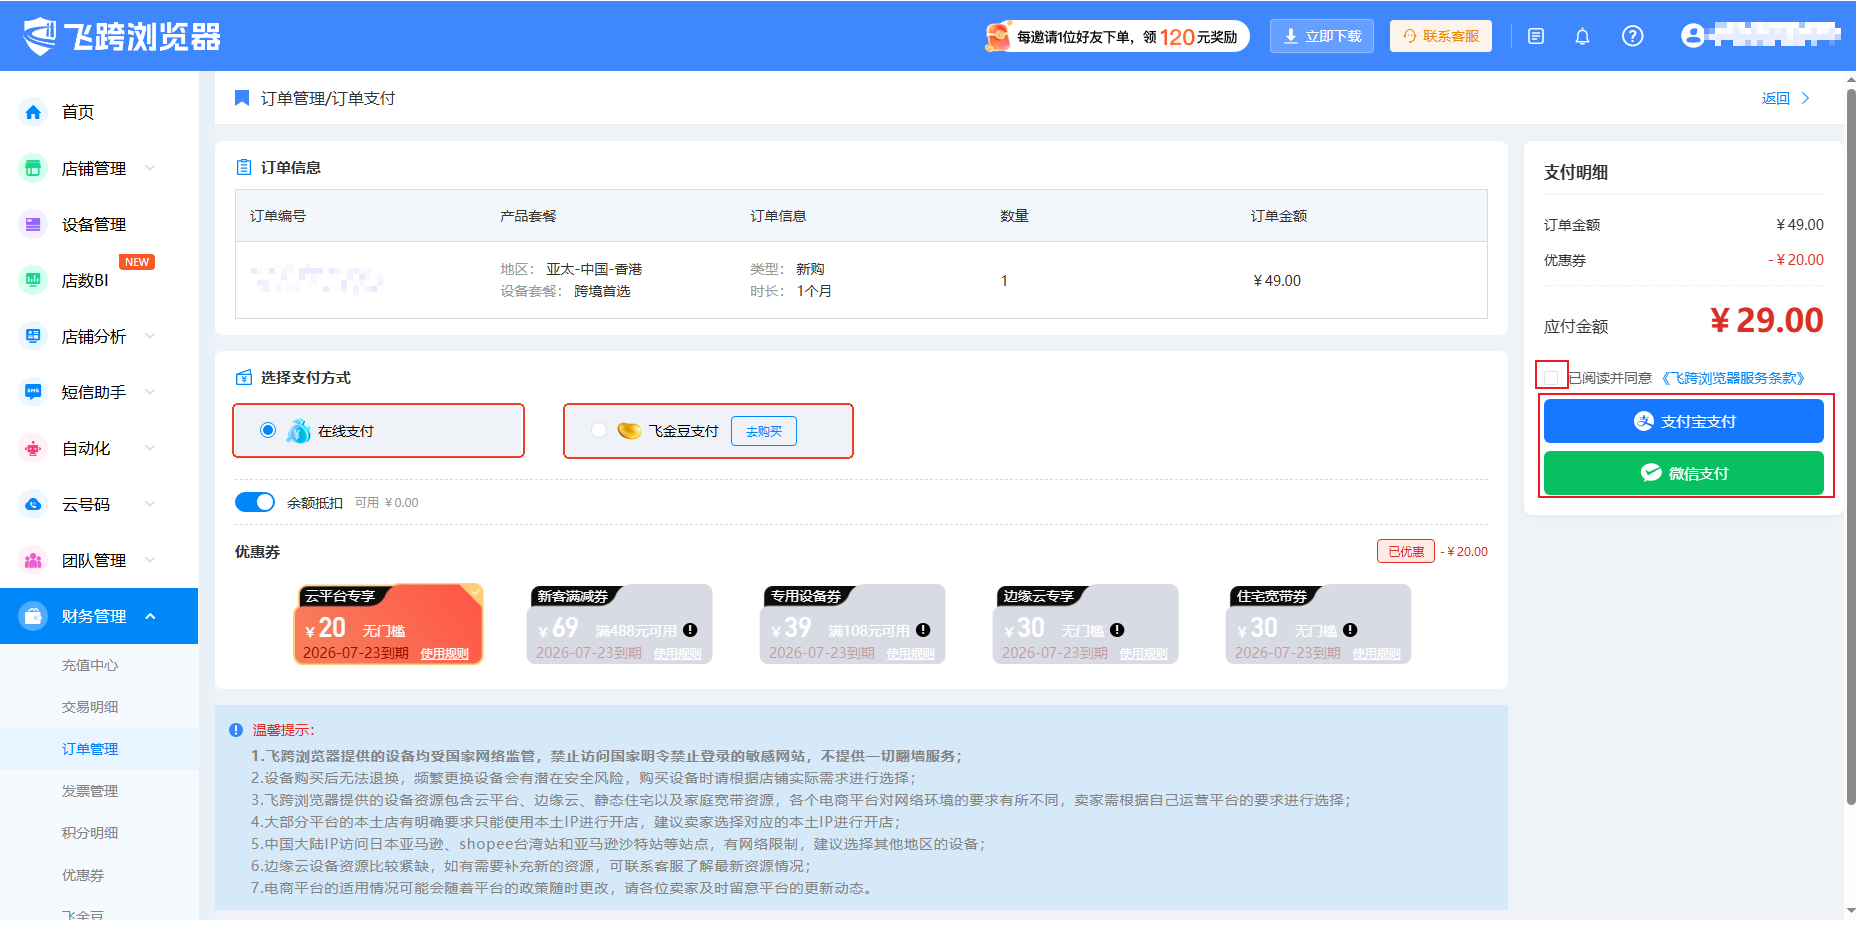Collapse the 财务管理 menu chevron
The image size is (1856, 937).
coord(150,616)
